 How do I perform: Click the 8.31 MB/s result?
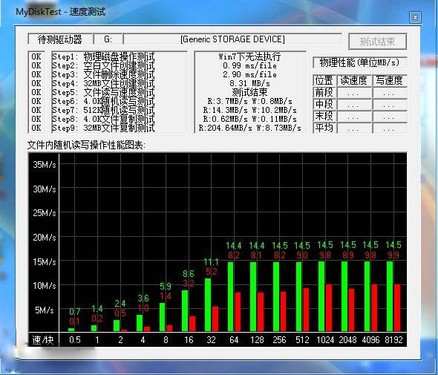tap(250, 83)
